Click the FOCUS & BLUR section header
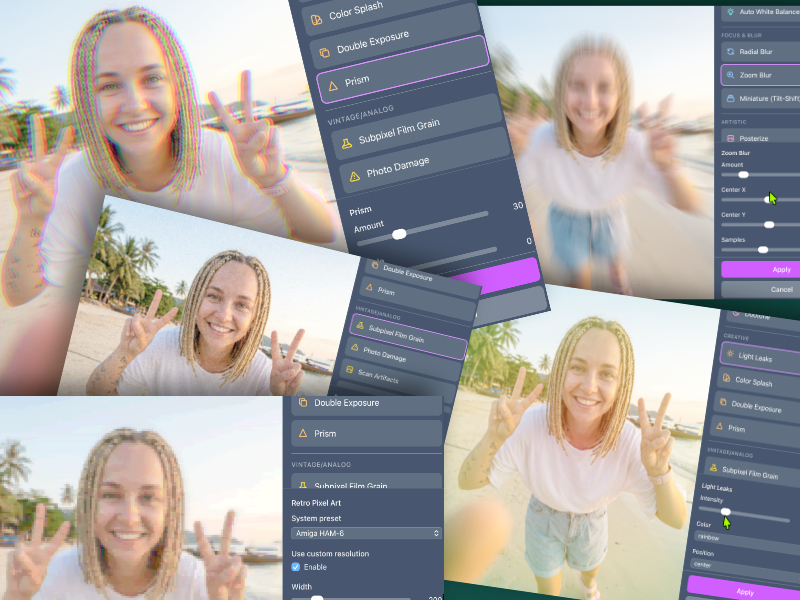Viewport: 800px width, 600px height. [x=741, y=35]
